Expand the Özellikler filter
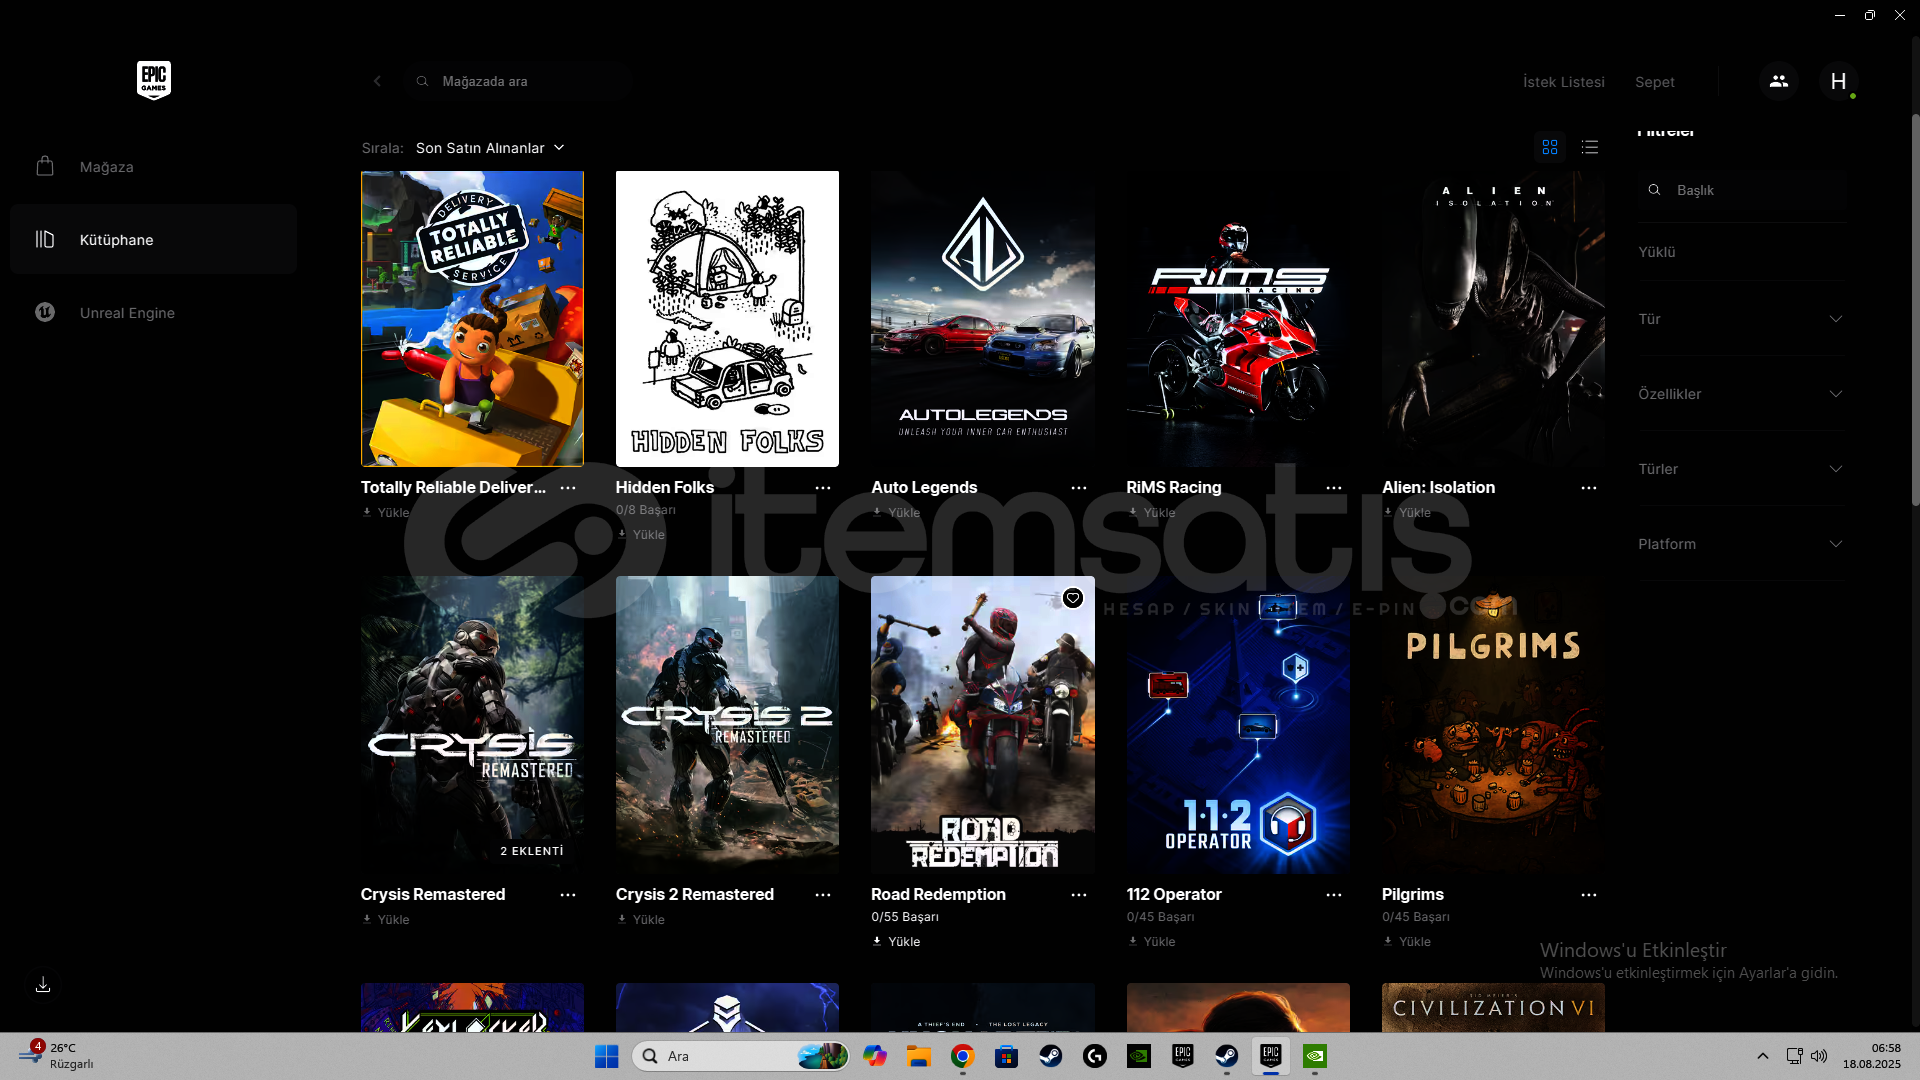The image size is (1920, 1080). point(1741,394)
